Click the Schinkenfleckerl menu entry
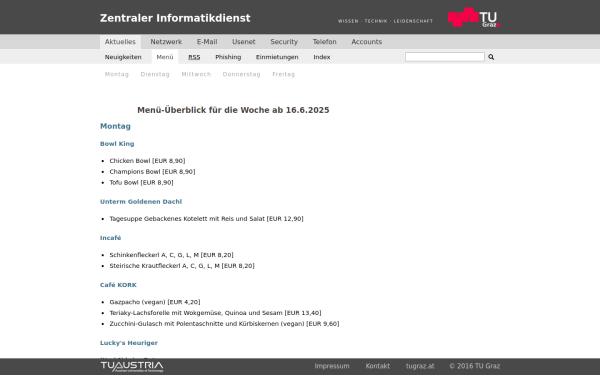Image resolution: width=600 pixels, height=375 pixels. [x=171, y=255]
